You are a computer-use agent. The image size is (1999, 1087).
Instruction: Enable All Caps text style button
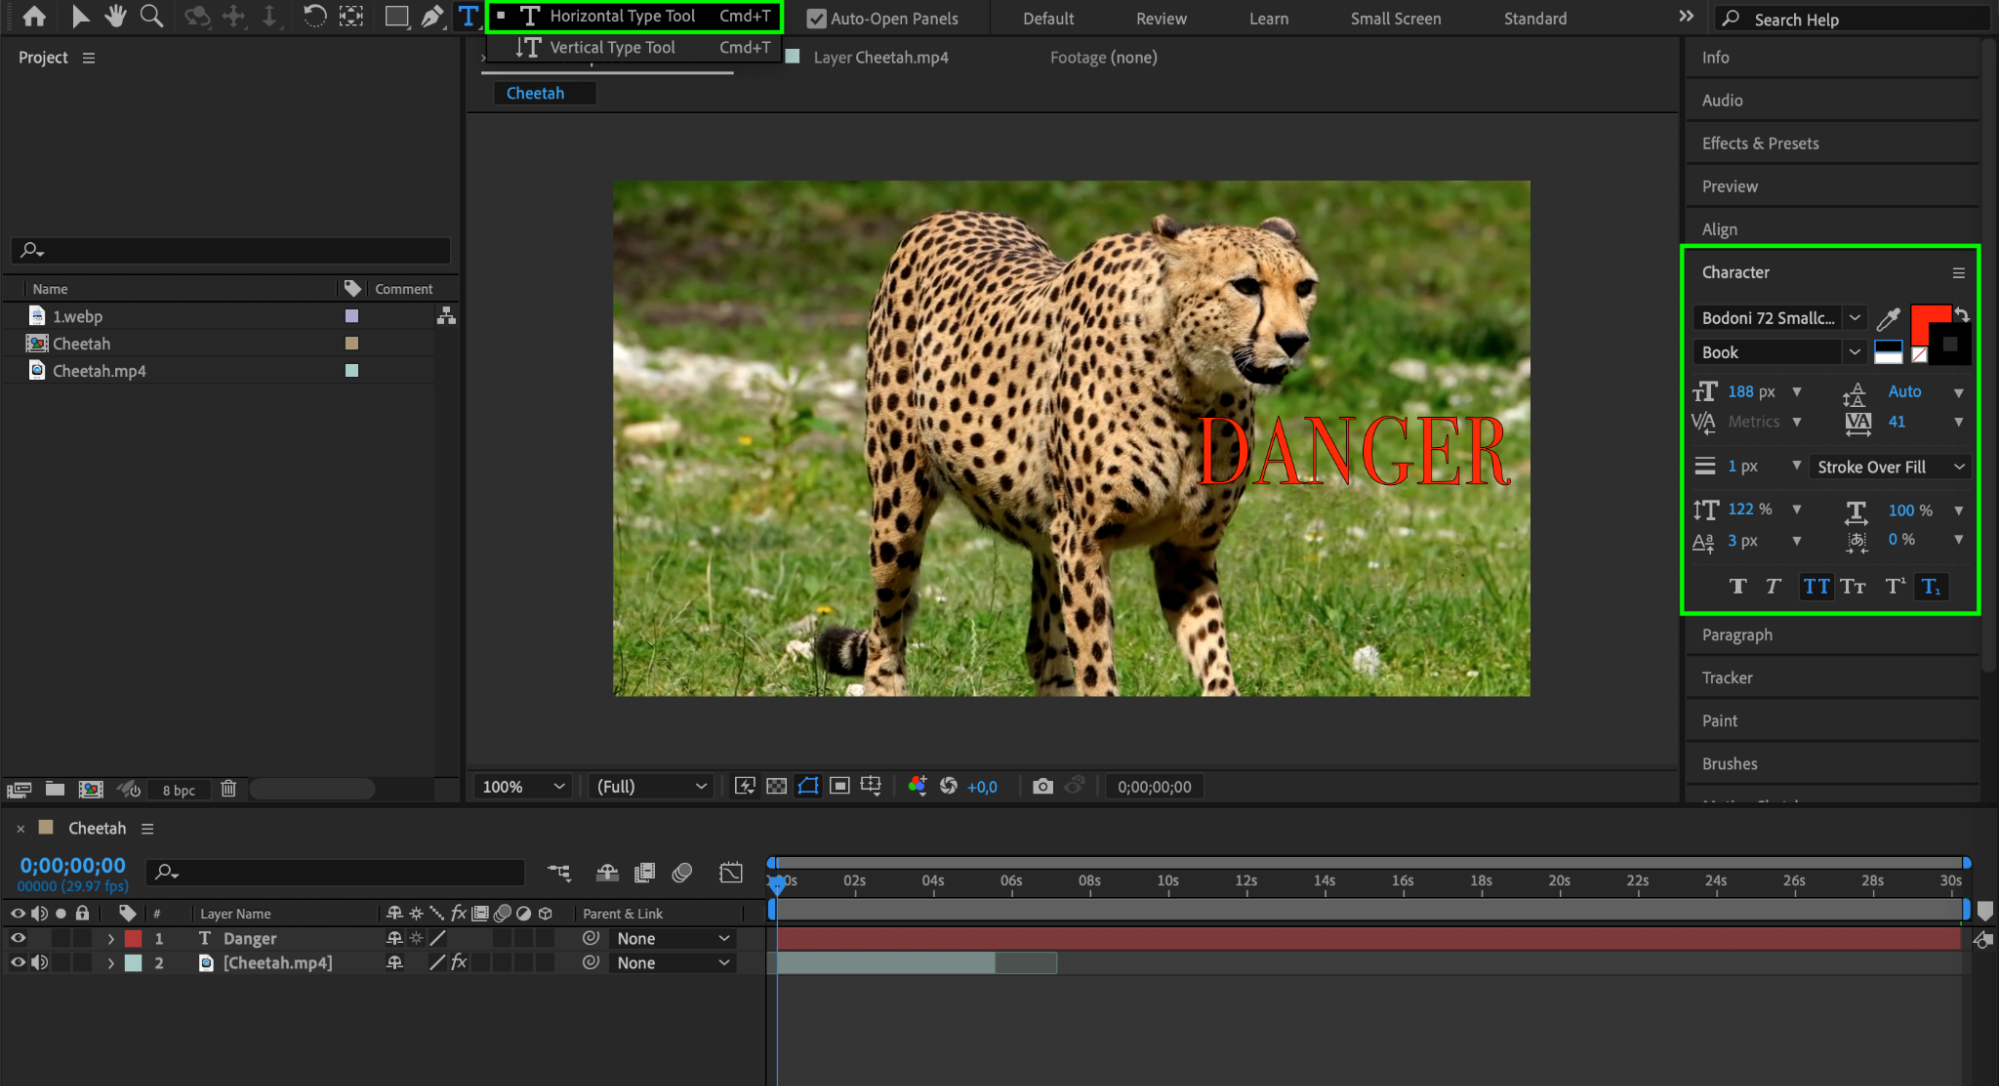point(1816,587)
